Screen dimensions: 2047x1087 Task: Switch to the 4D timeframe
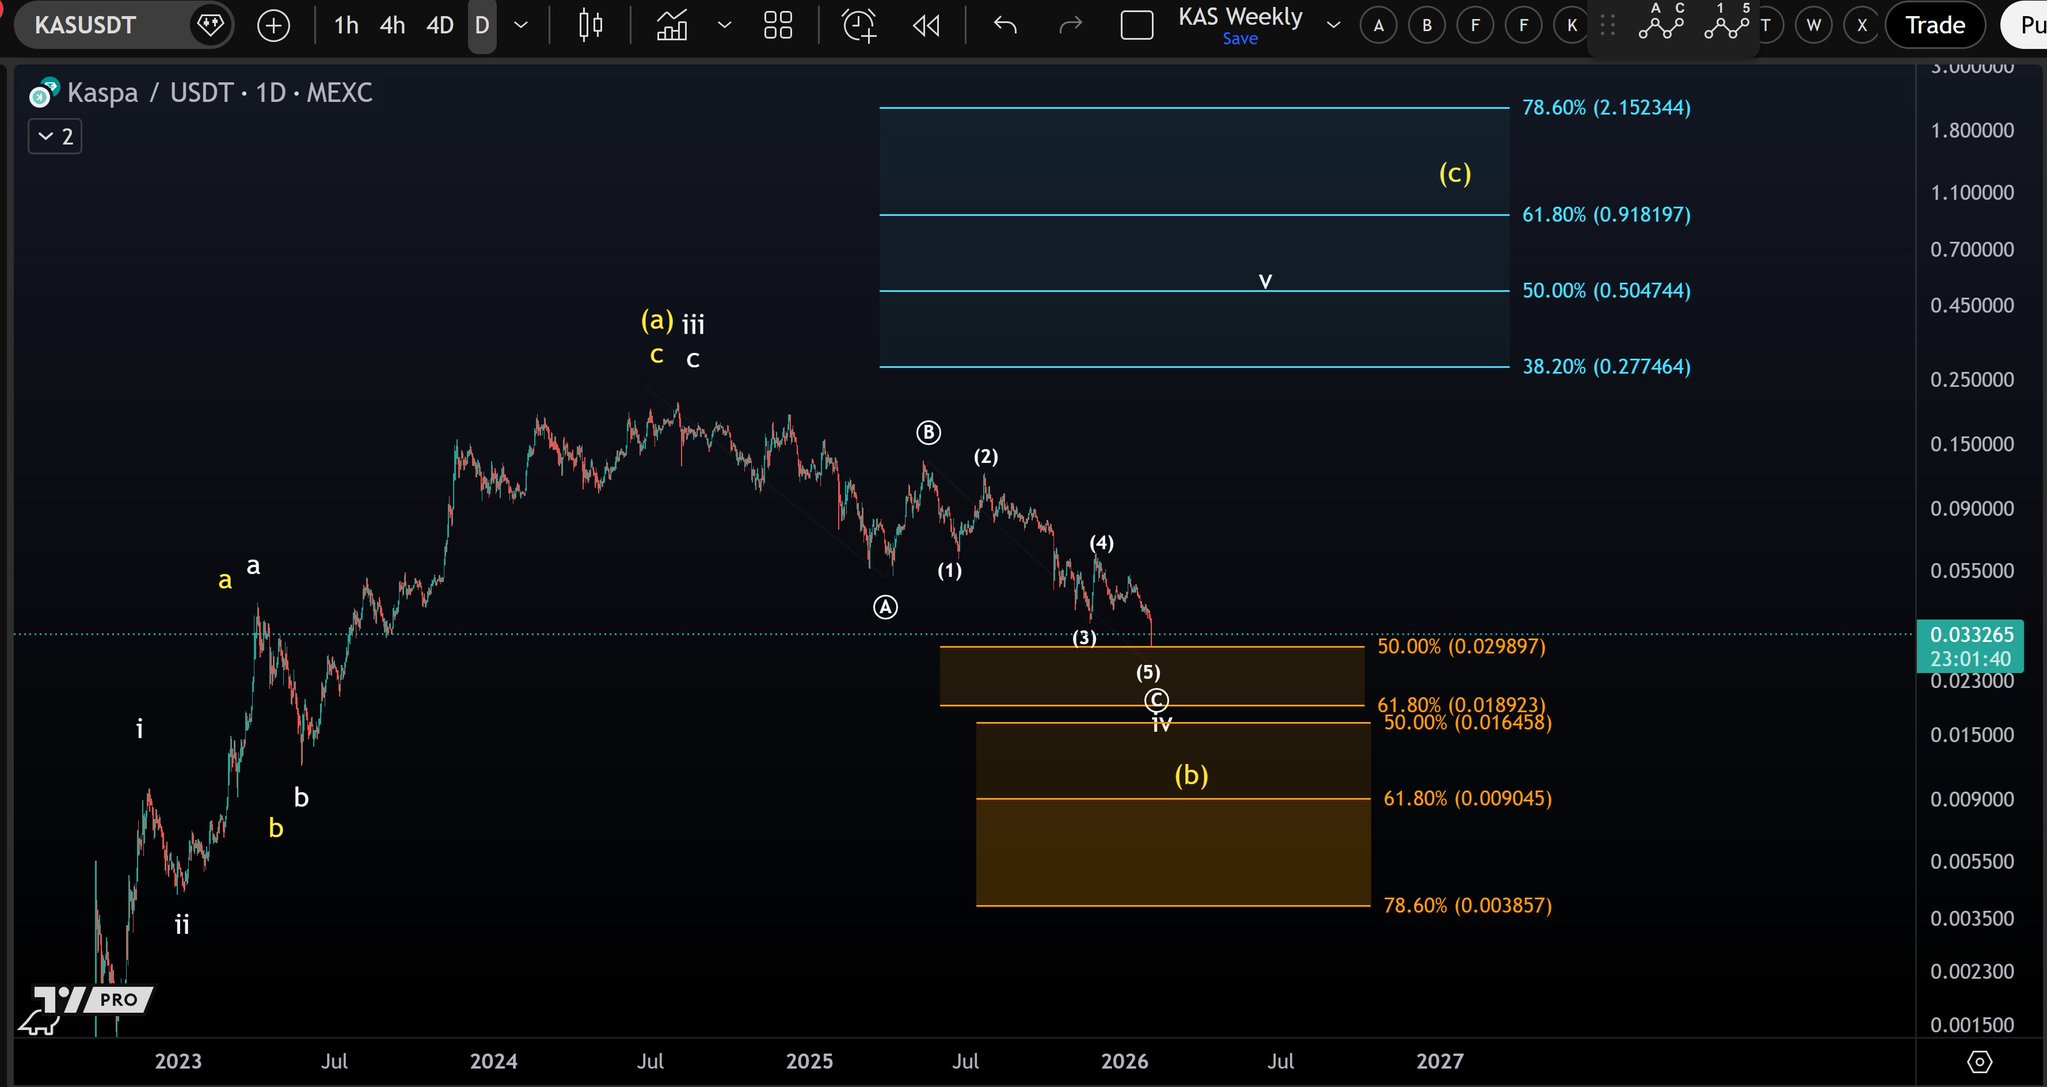[440, 25]
